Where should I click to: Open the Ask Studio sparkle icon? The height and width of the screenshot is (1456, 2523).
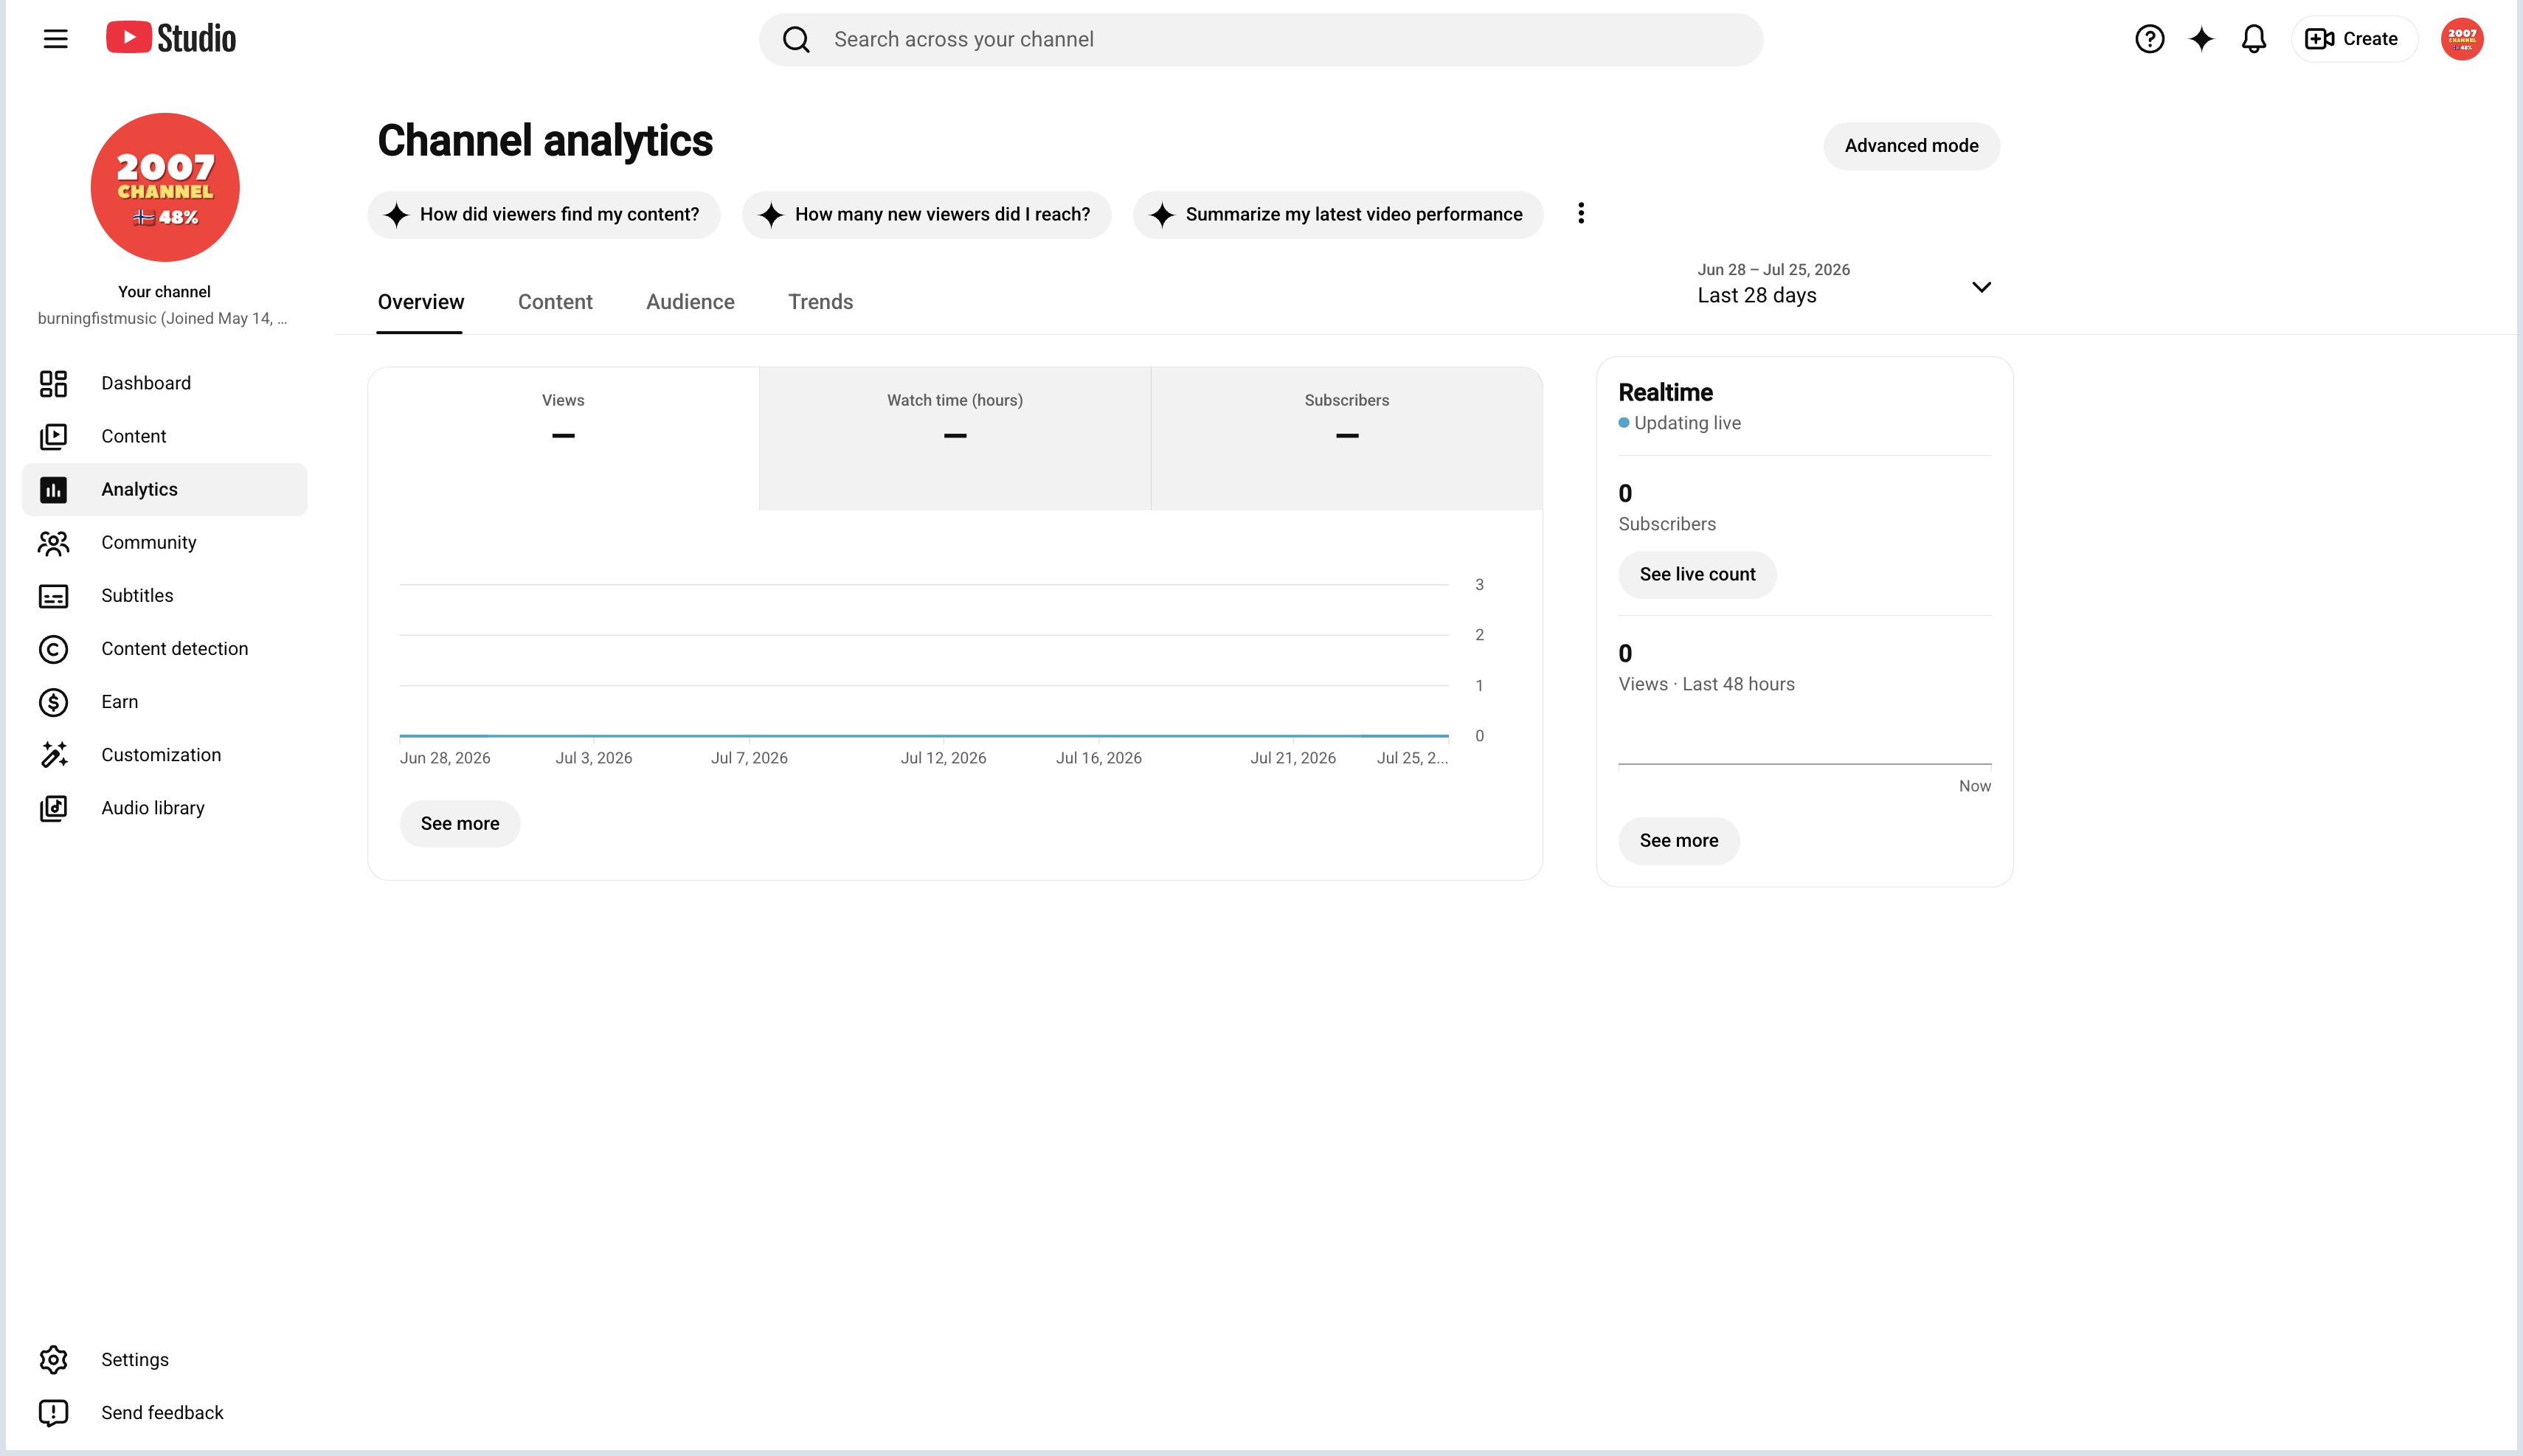coord(2201,39)
